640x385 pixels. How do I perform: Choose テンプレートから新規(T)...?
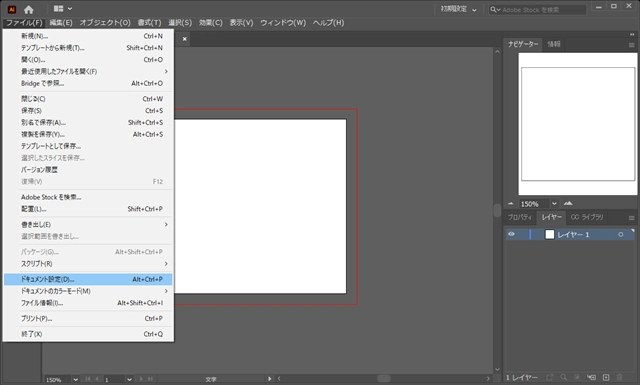pos(88,48)
